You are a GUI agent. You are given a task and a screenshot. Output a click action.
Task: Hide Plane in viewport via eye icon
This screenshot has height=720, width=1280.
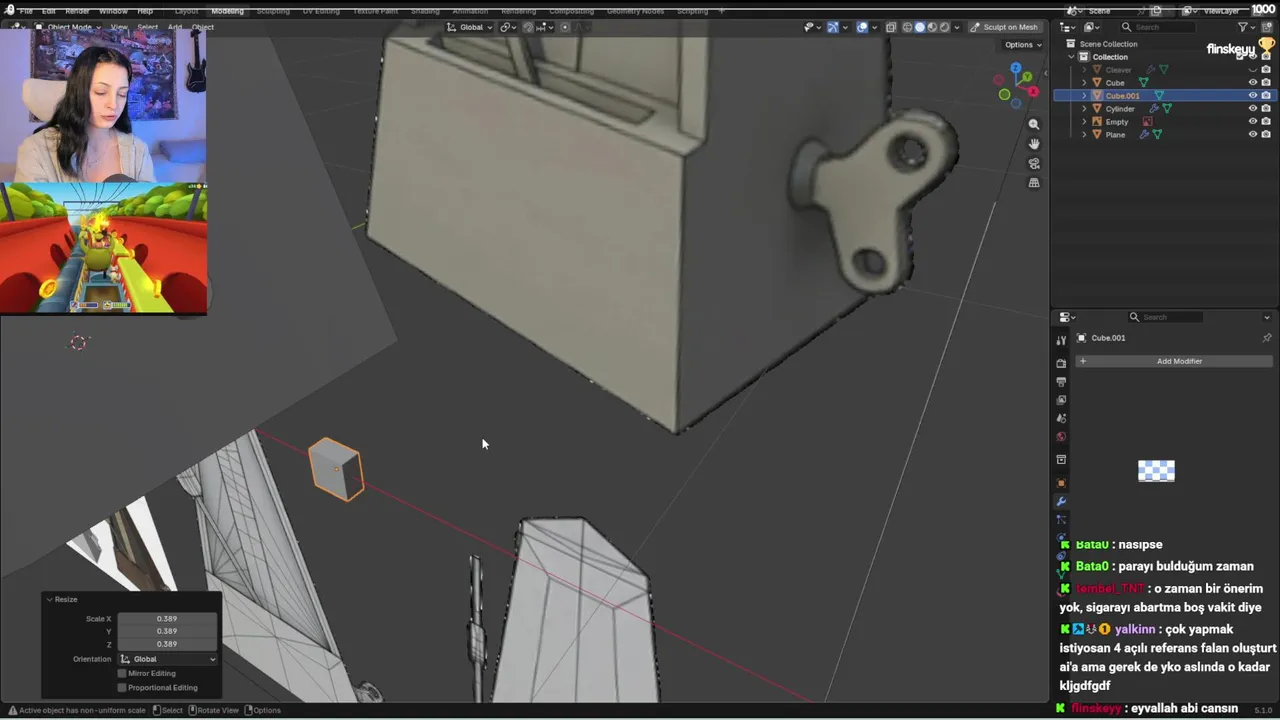pyautogui.click(x=1252, y=134)
